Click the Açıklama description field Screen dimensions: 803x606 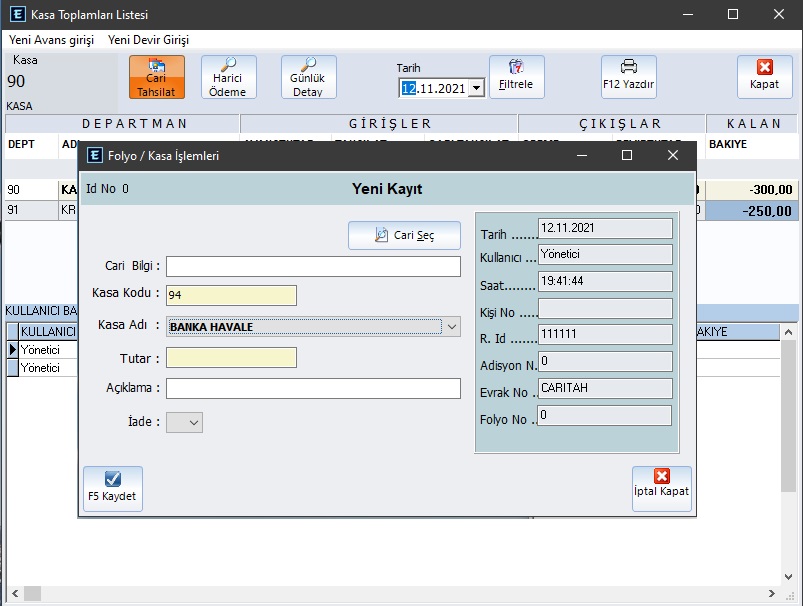(x=313, y=388)
